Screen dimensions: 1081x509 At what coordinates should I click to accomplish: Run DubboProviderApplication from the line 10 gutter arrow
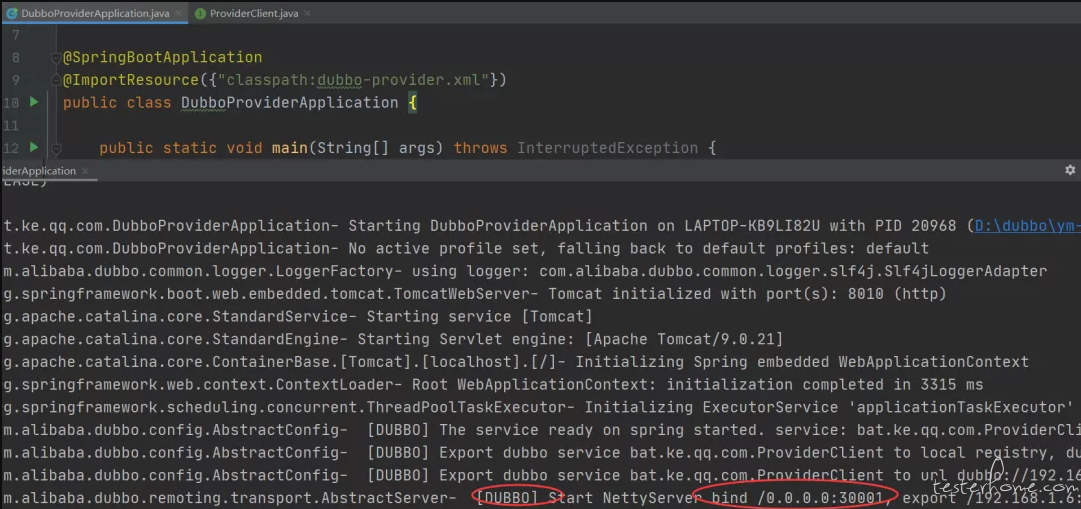[34, 102]
